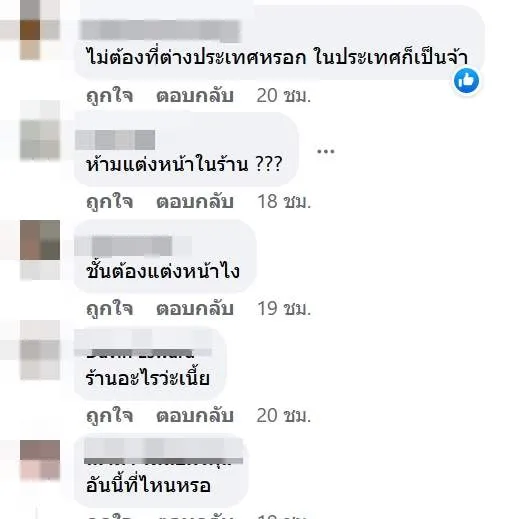Open the 18 ชม. timestamp link
This screenshot has width=506, height=519.
coord(284,202)
